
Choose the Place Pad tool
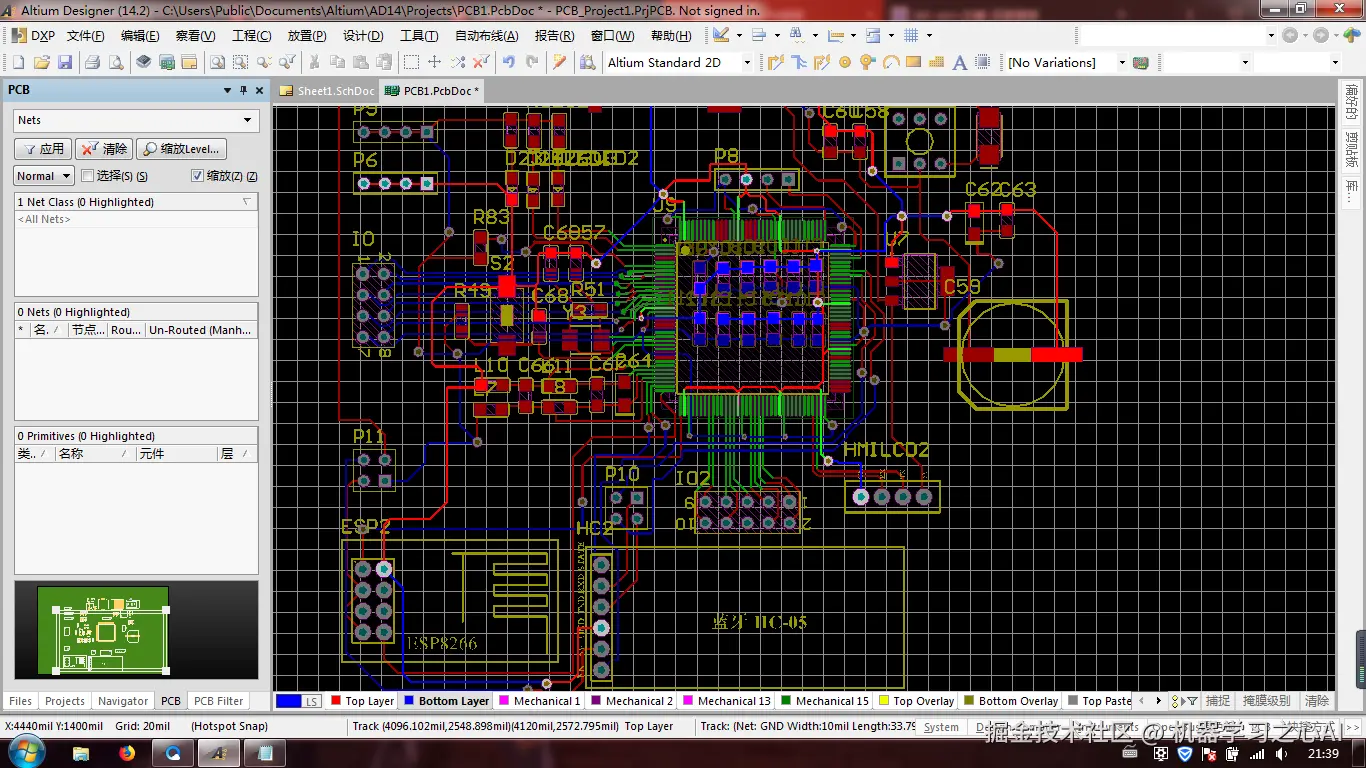(845, 62)
